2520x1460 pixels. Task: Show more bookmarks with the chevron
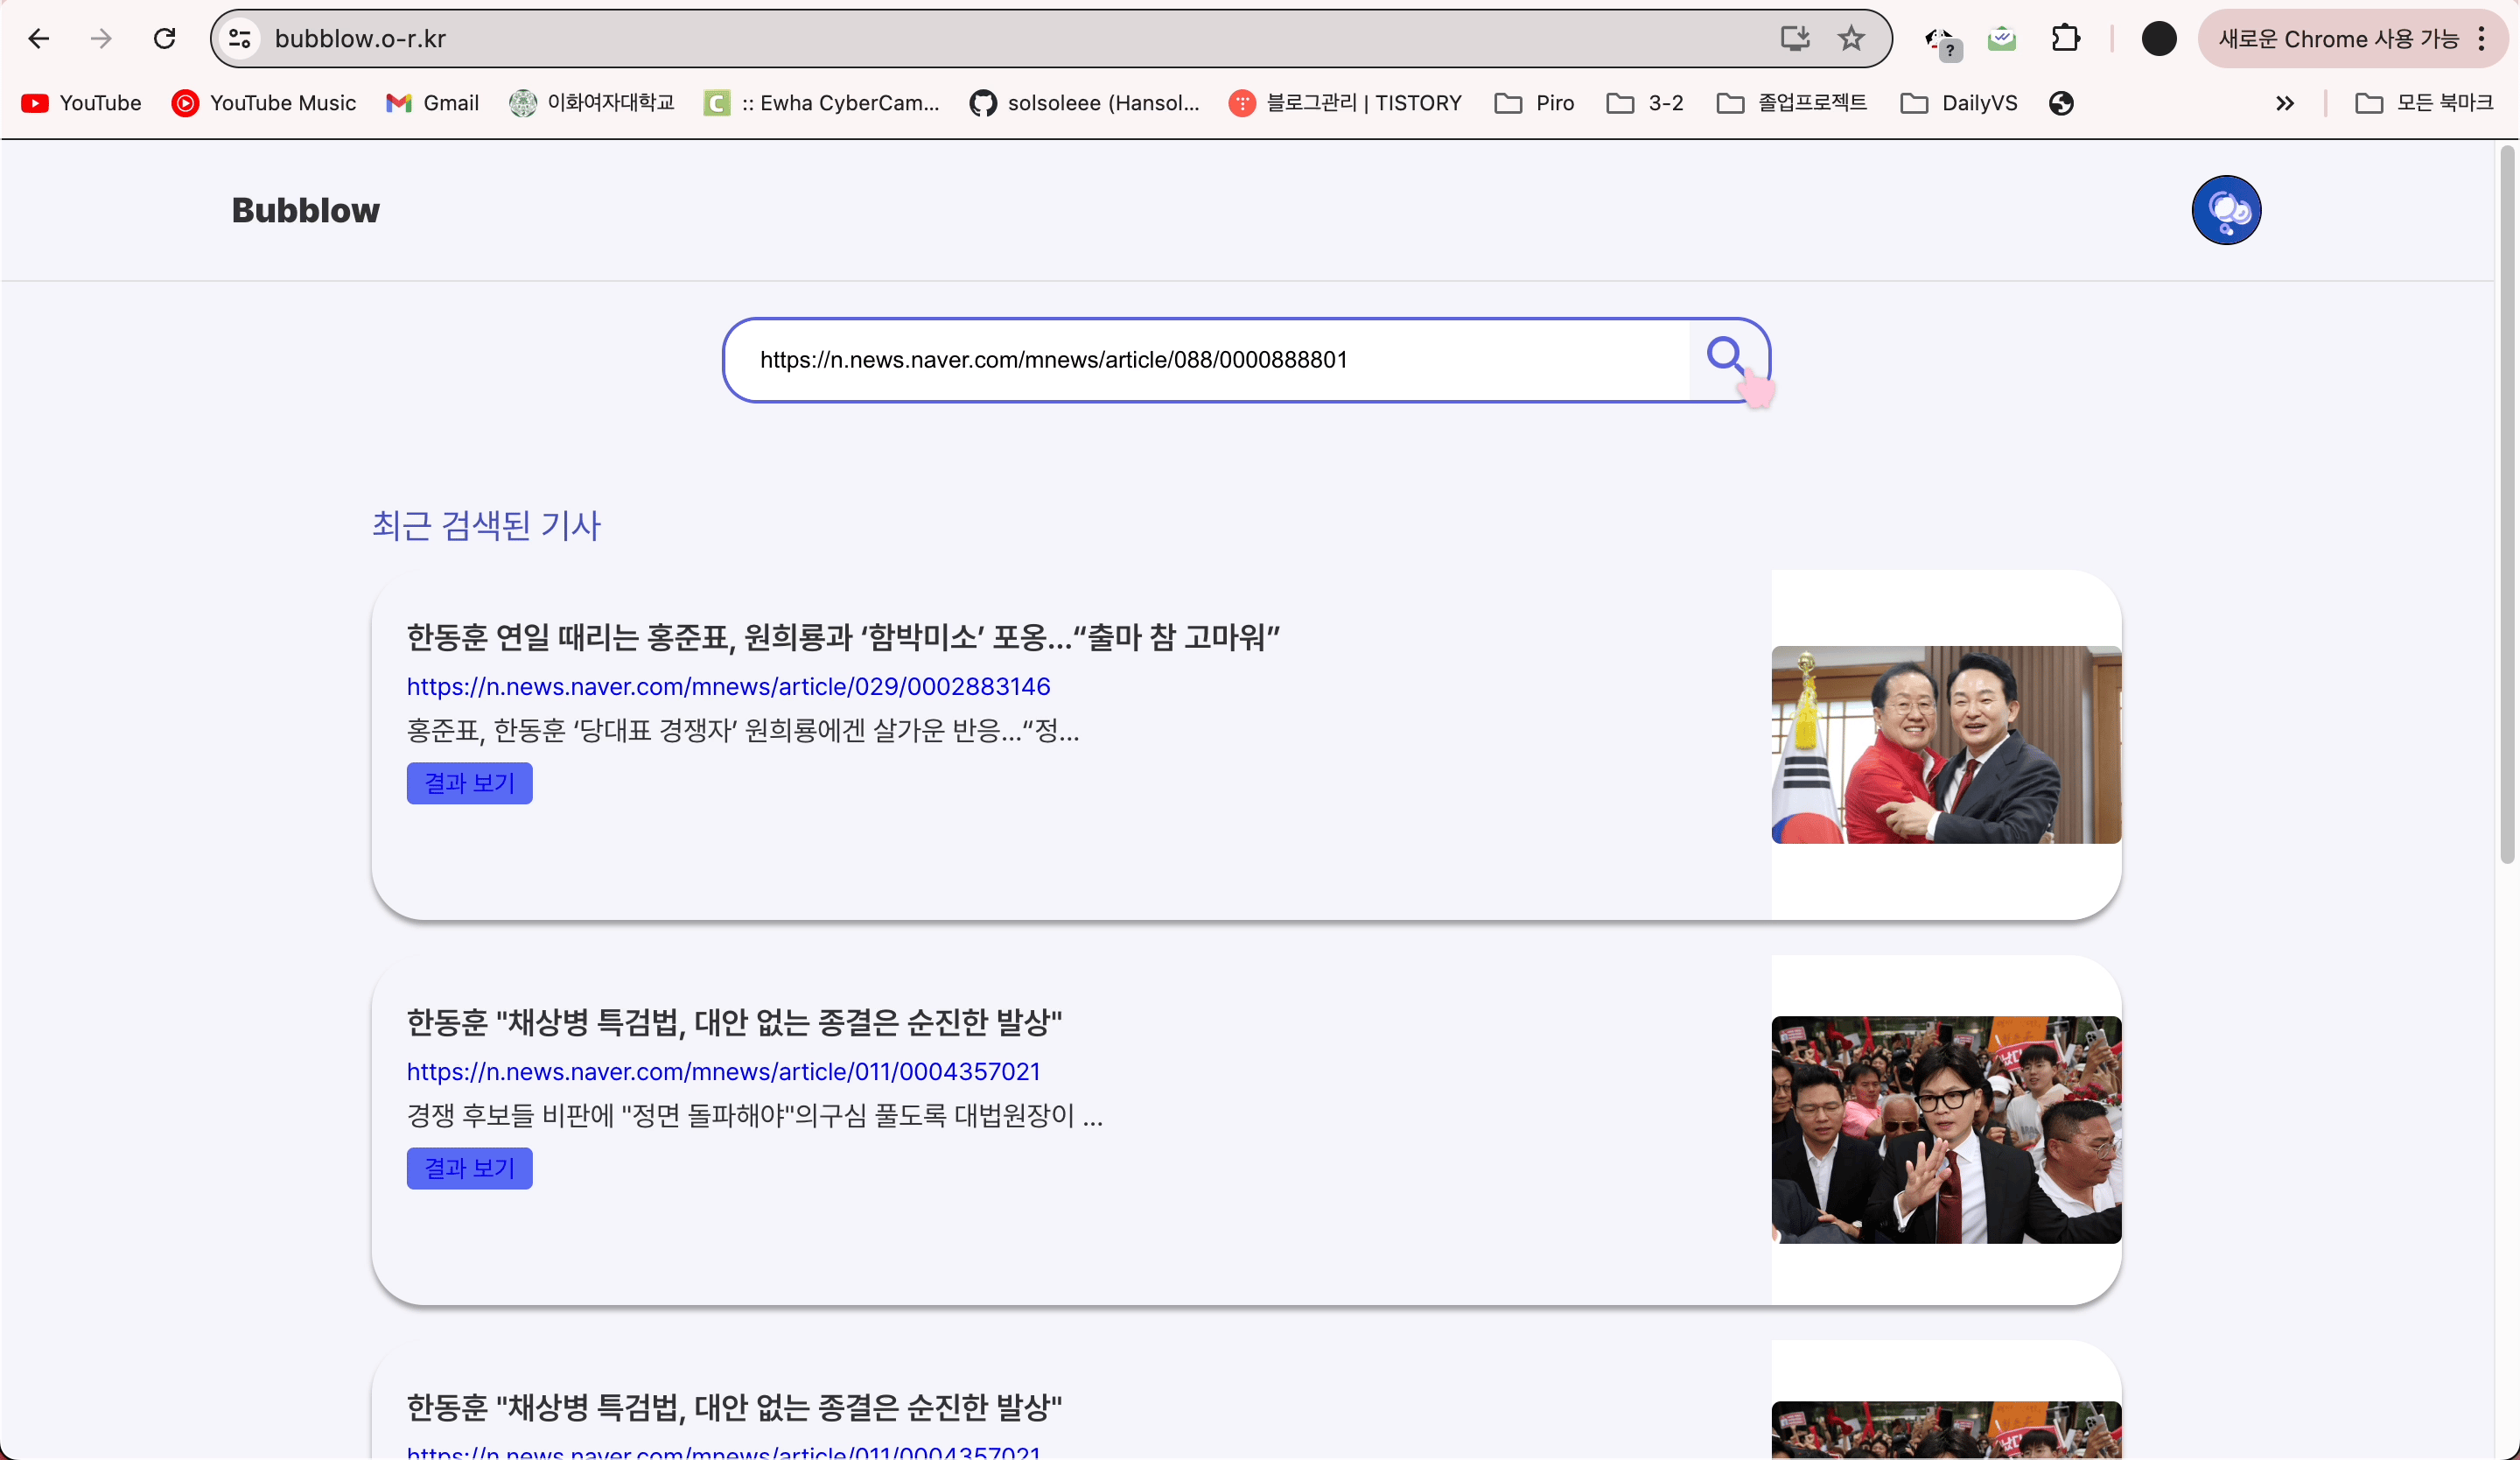2285,103
